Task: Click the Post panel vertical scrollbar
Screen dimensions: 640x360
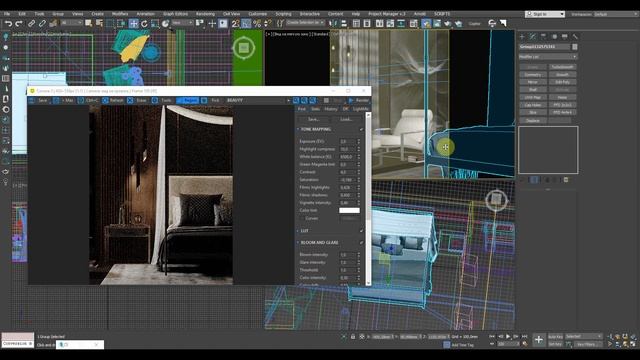Action: tap(369, 199)
